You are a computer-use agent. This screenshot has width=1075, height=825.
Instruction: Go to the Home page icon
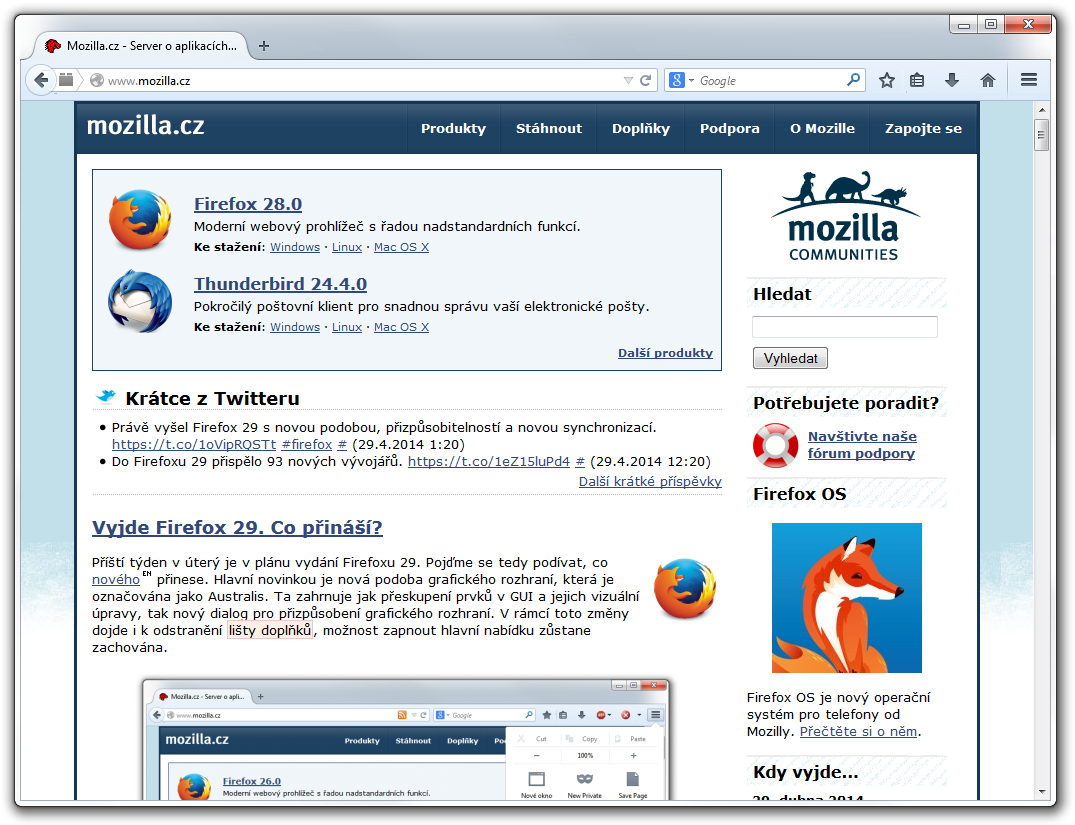(987, 80)
